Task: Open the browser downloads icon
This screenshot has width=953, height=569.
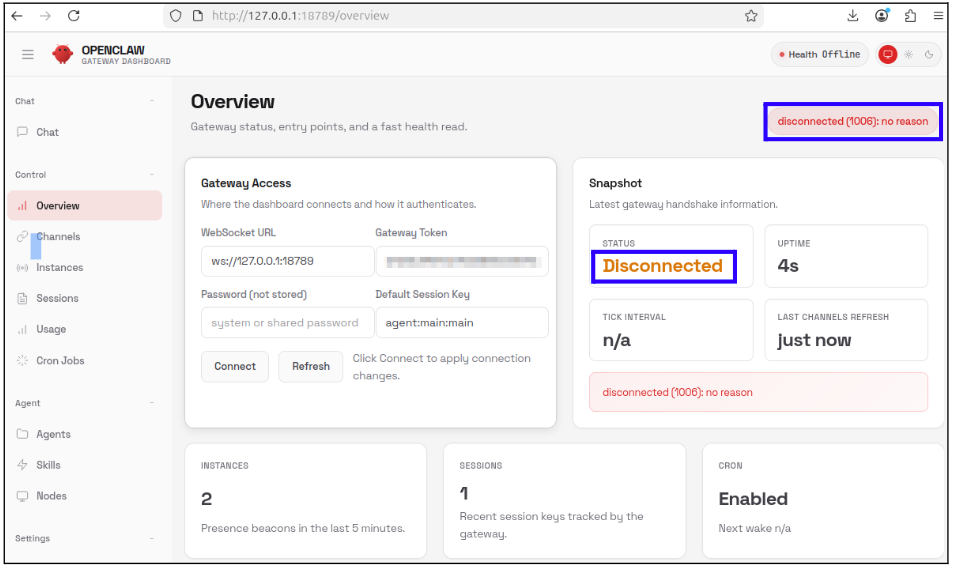Action: [853, 16]
